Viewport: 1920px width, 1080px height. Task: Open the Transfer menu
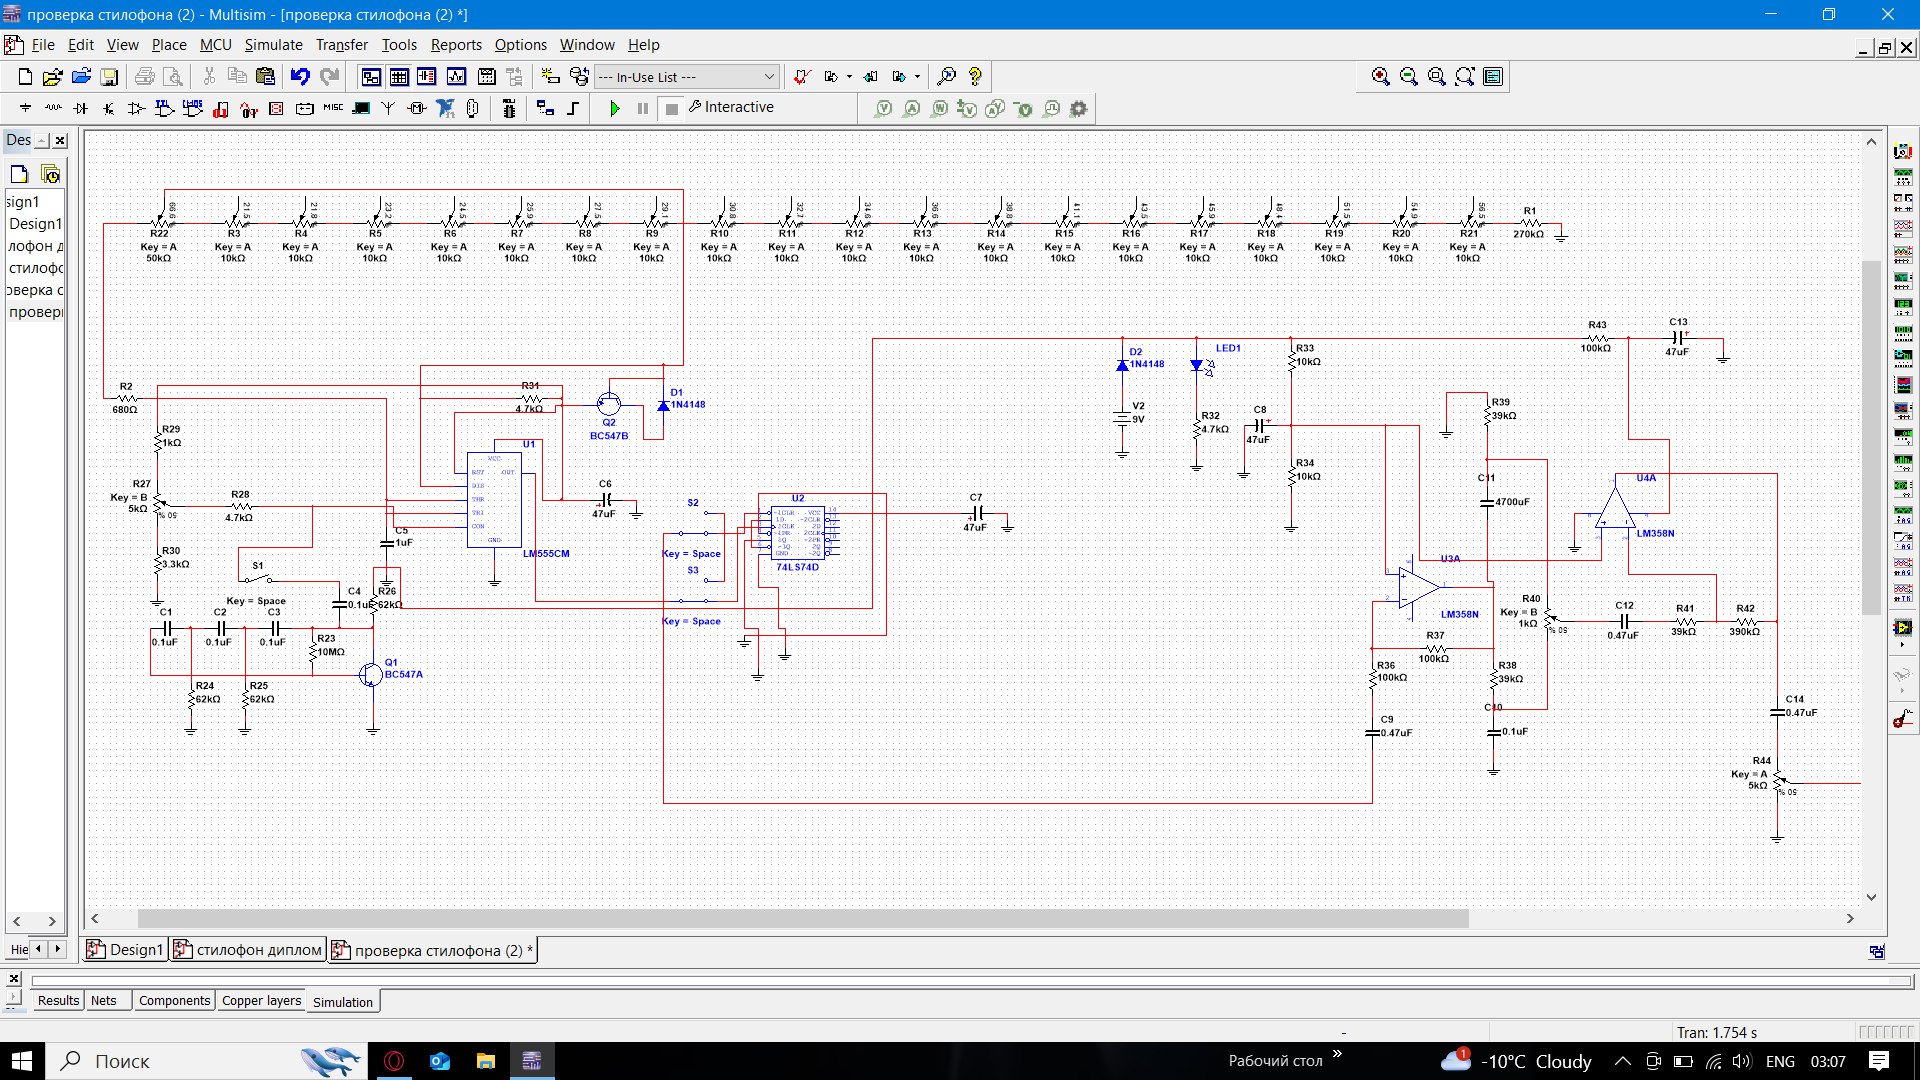point(341,45)
